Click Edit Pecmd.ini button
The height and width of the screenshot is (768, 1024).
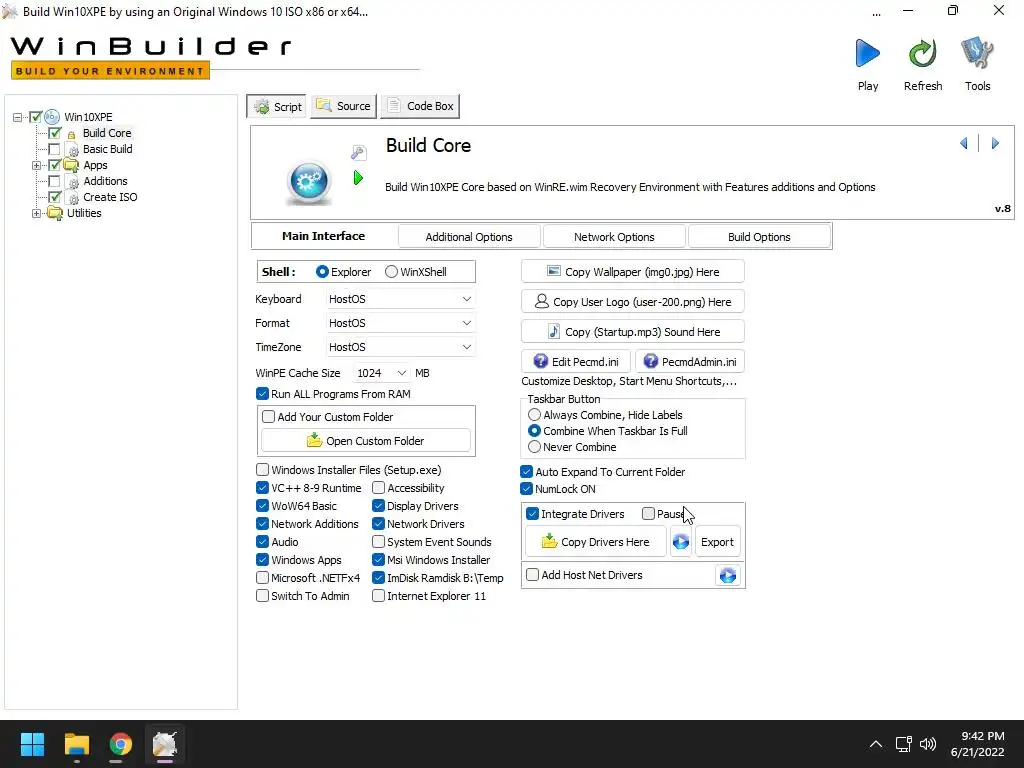tap(576, 362)
